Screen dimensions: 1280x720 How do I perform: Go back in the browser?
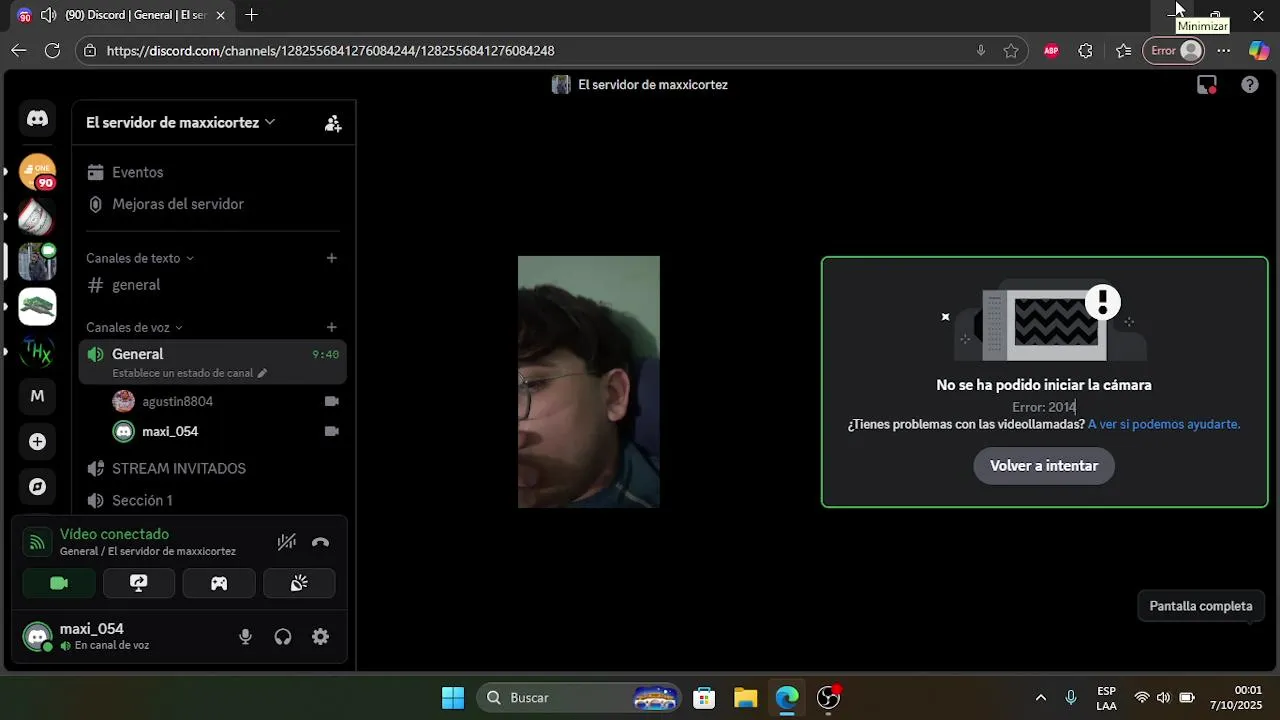[x=18, y=50]
